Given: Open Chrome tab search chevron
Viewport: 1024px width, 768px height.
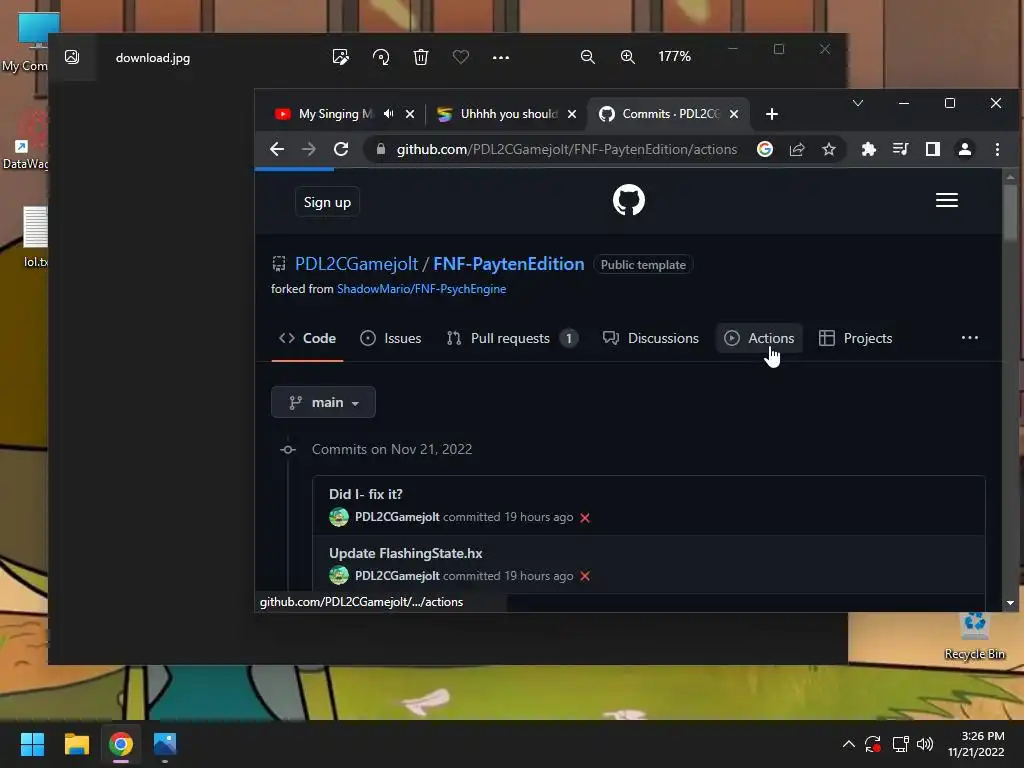Looking at the screenshot, I should click(x=858, y=103).
